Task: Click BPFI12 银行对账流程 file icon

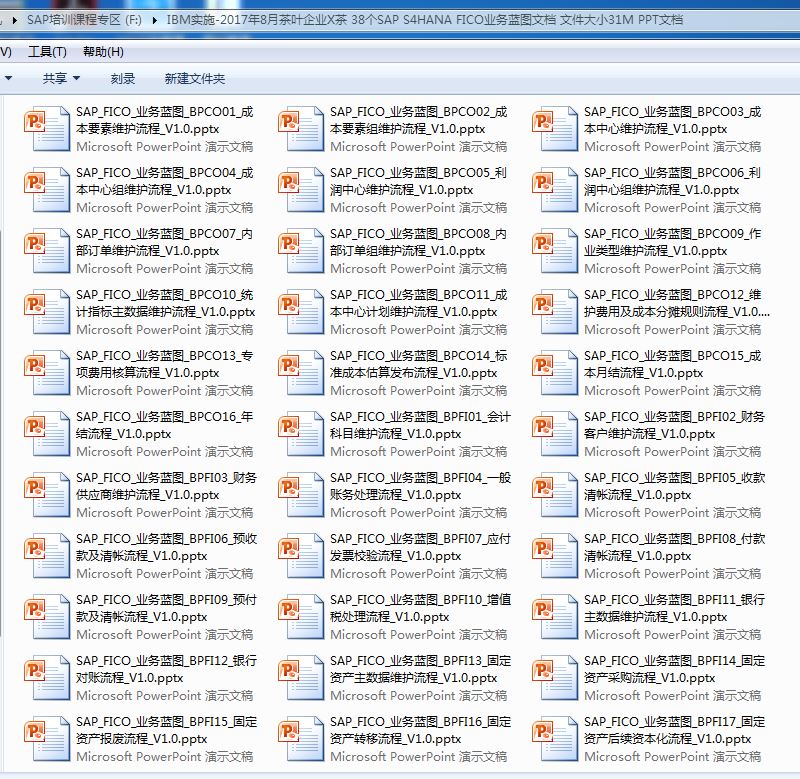Action: (x=47, y=677)
